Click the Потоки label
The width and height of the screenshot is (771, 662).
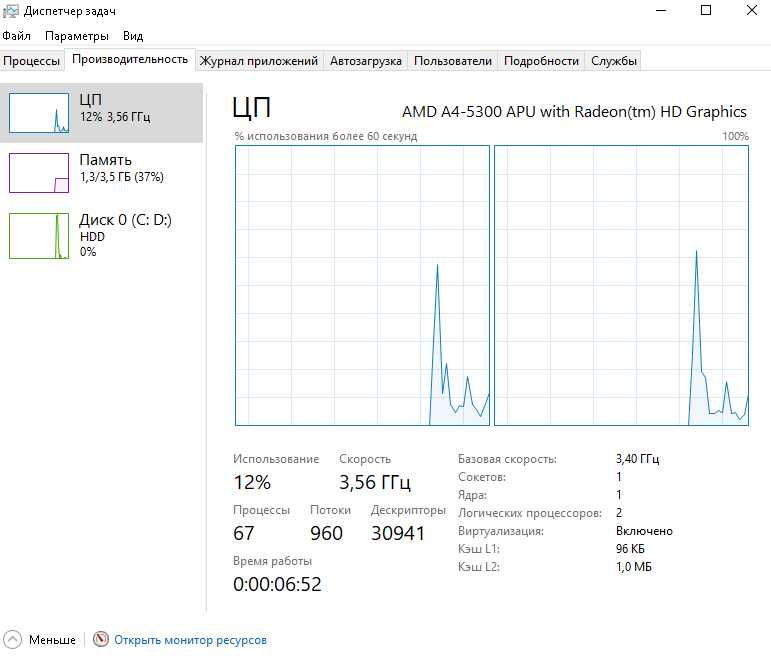(330, 510)
